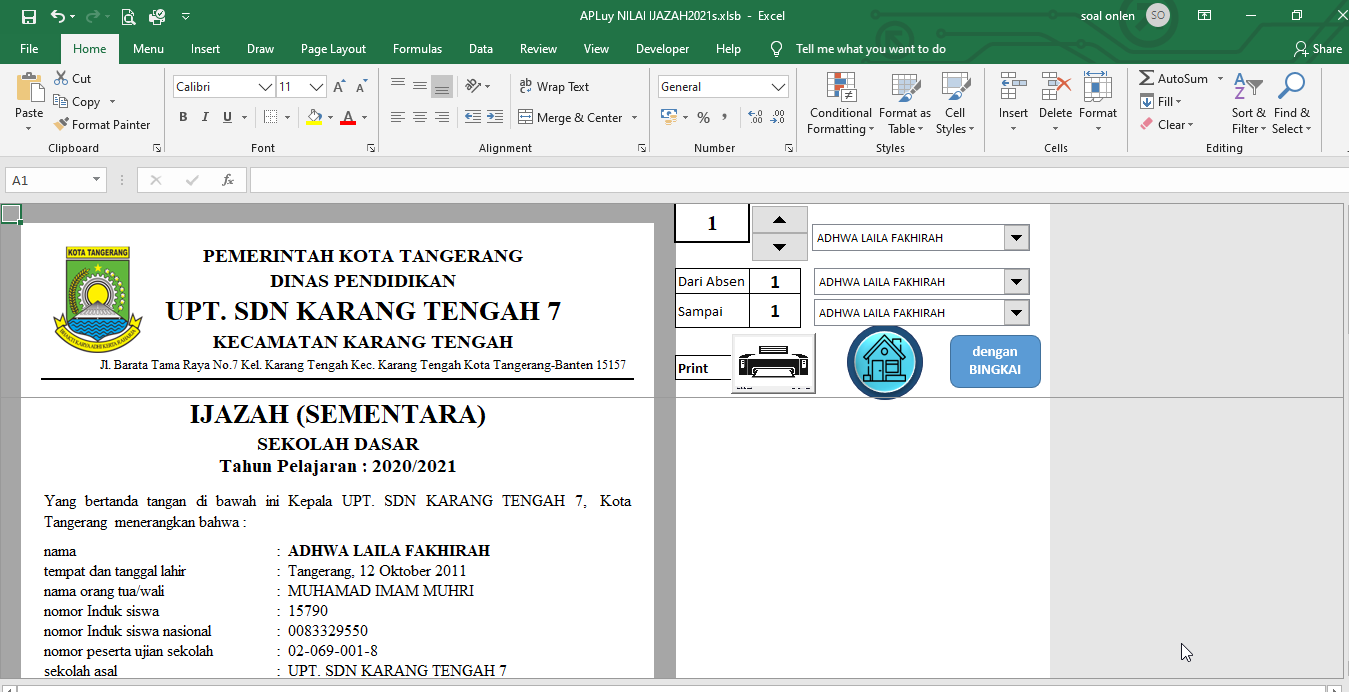Click the spin button down arrow

779,247
